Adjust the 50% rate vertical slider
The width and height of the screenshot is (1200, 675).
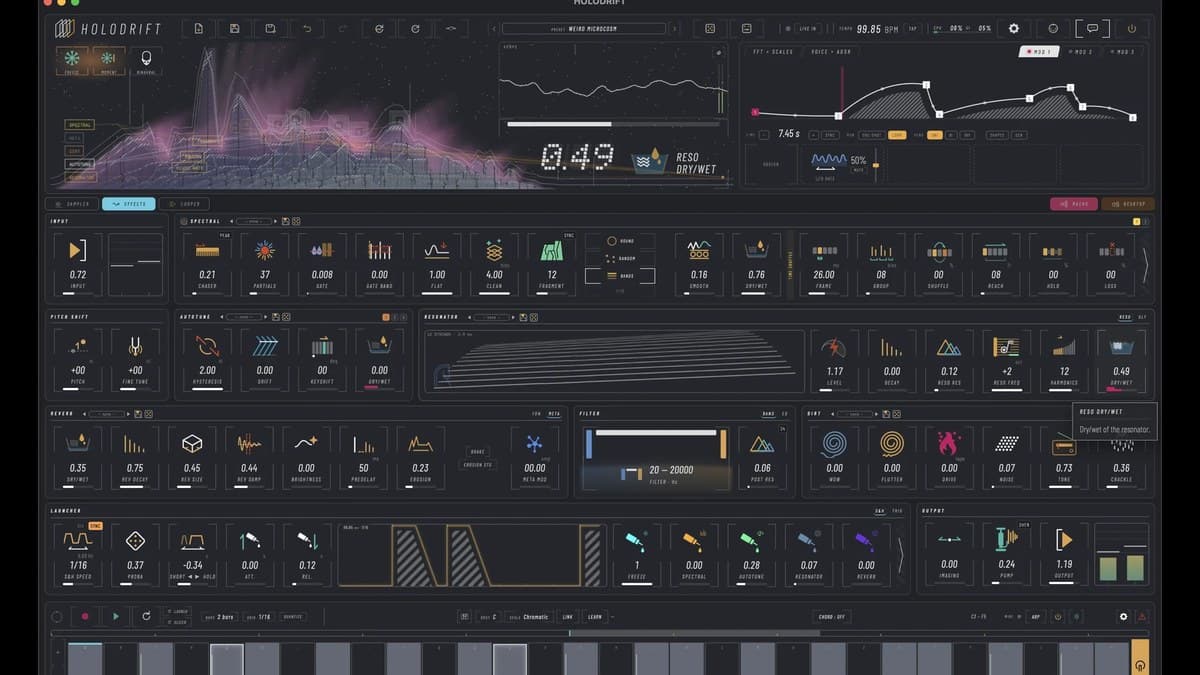(x=876, y=165)
